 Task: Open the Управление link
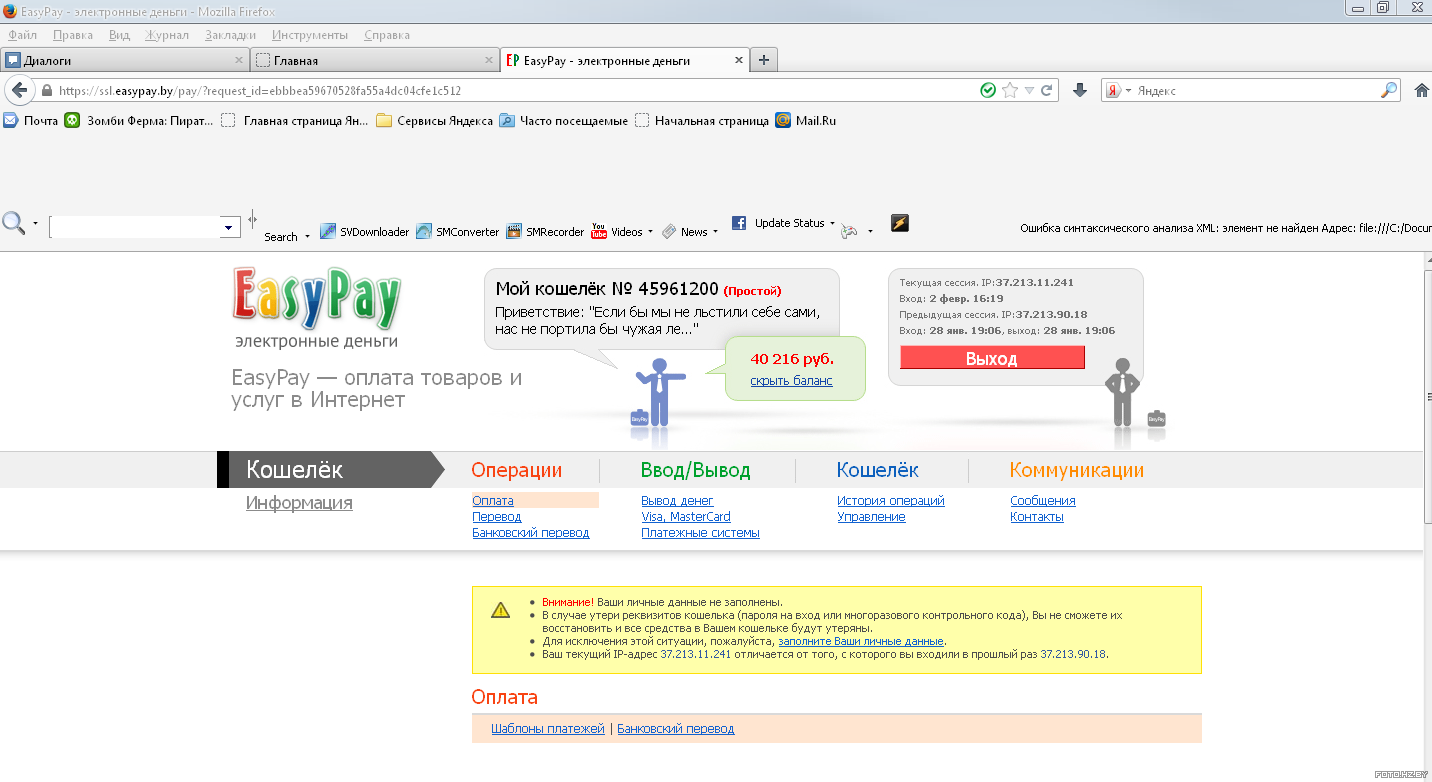coord(871,517)
